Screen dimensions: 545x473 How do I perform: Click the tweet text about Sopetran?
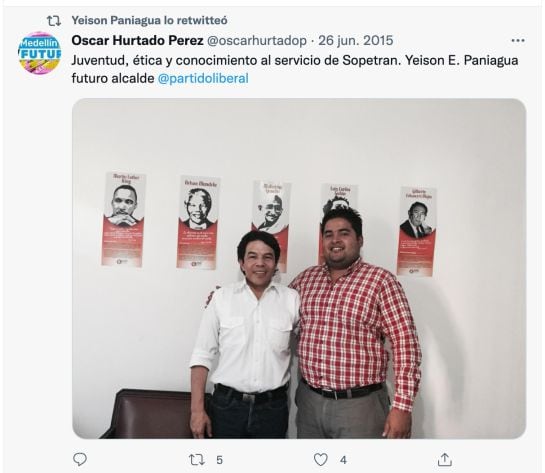(x=295, y=69)
